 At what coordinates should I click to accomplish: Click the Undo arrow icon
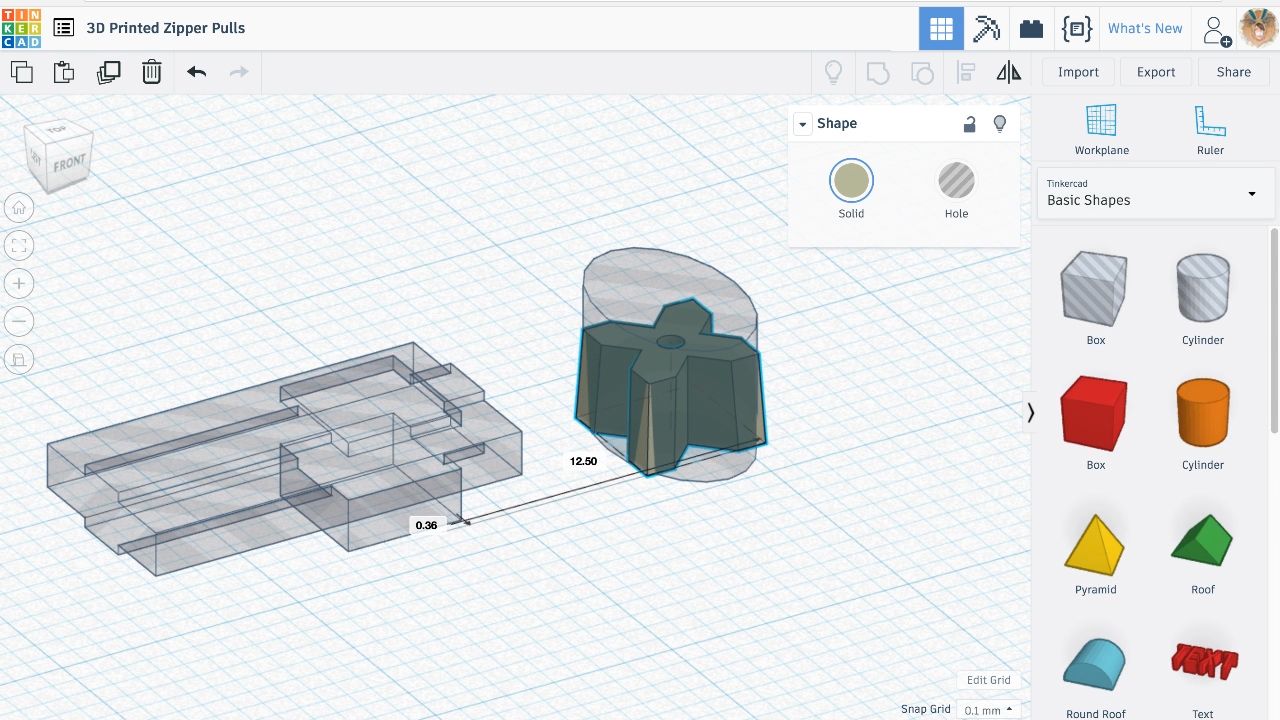tap(196, 71)
